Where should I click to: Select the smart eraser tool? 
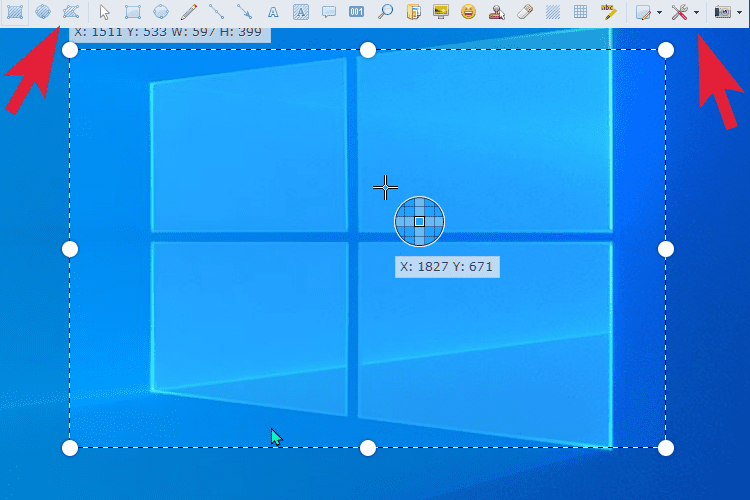[x=525, y=11]
